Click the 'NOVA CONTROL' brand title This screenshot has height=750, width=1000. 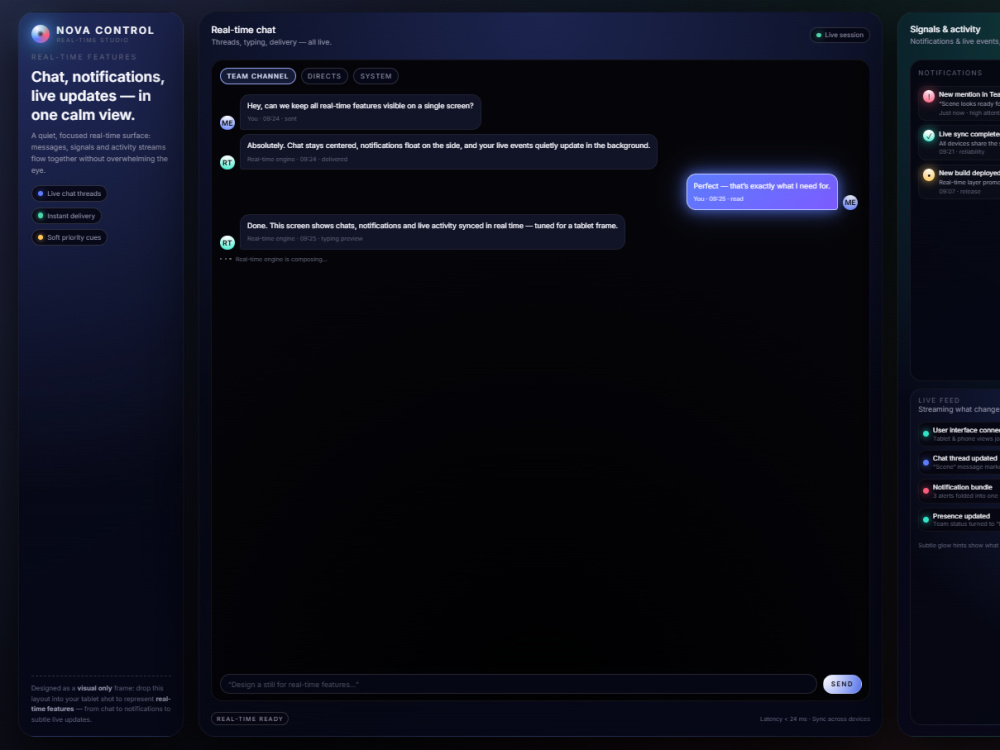click(105, 30)
